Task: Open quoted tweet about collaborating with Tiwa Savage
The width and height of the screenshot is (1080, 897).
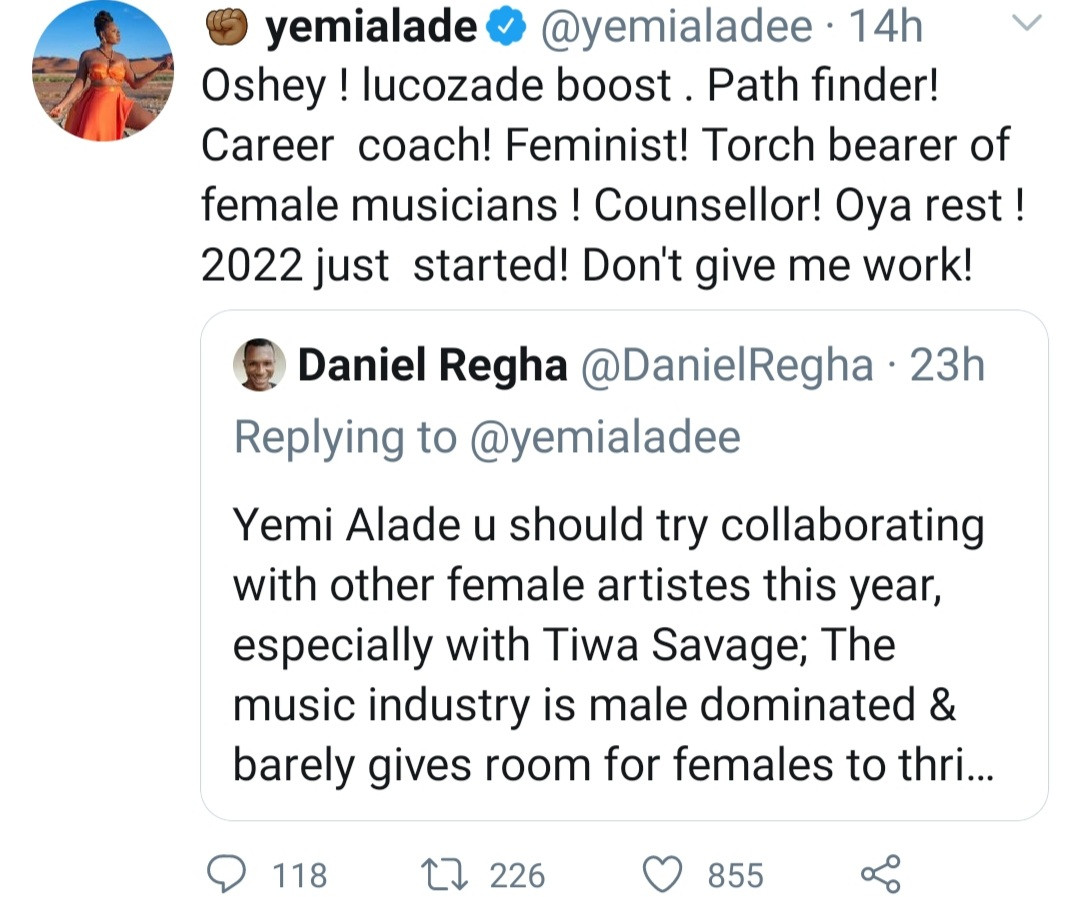Action: pos(608,645)
